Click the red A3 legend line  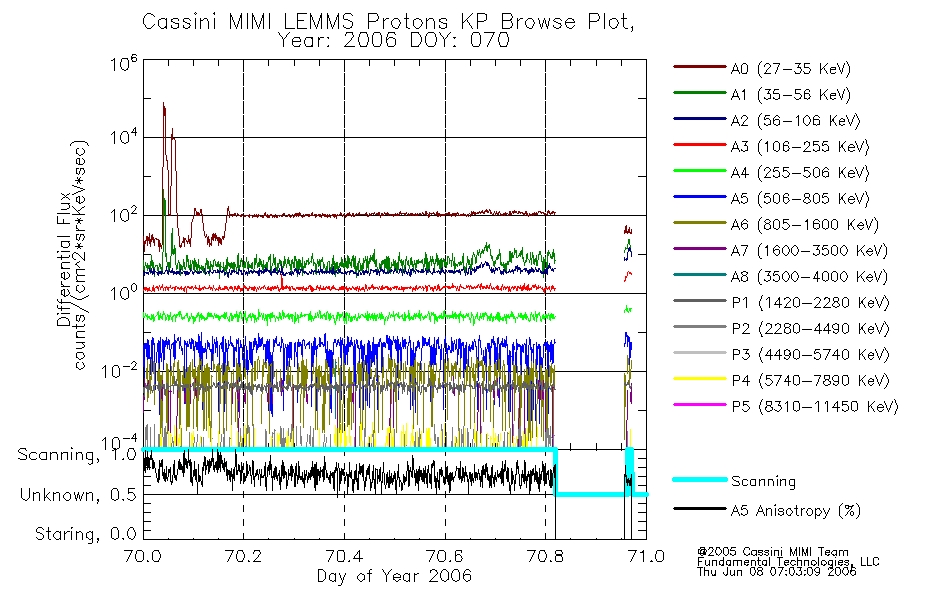tap(699, 145)
